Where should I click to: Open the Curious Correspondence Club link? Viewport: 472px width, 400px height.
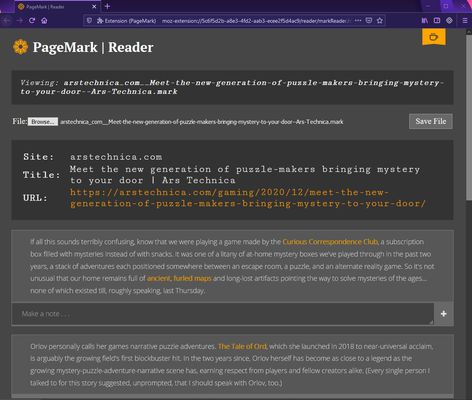[330, 242]
